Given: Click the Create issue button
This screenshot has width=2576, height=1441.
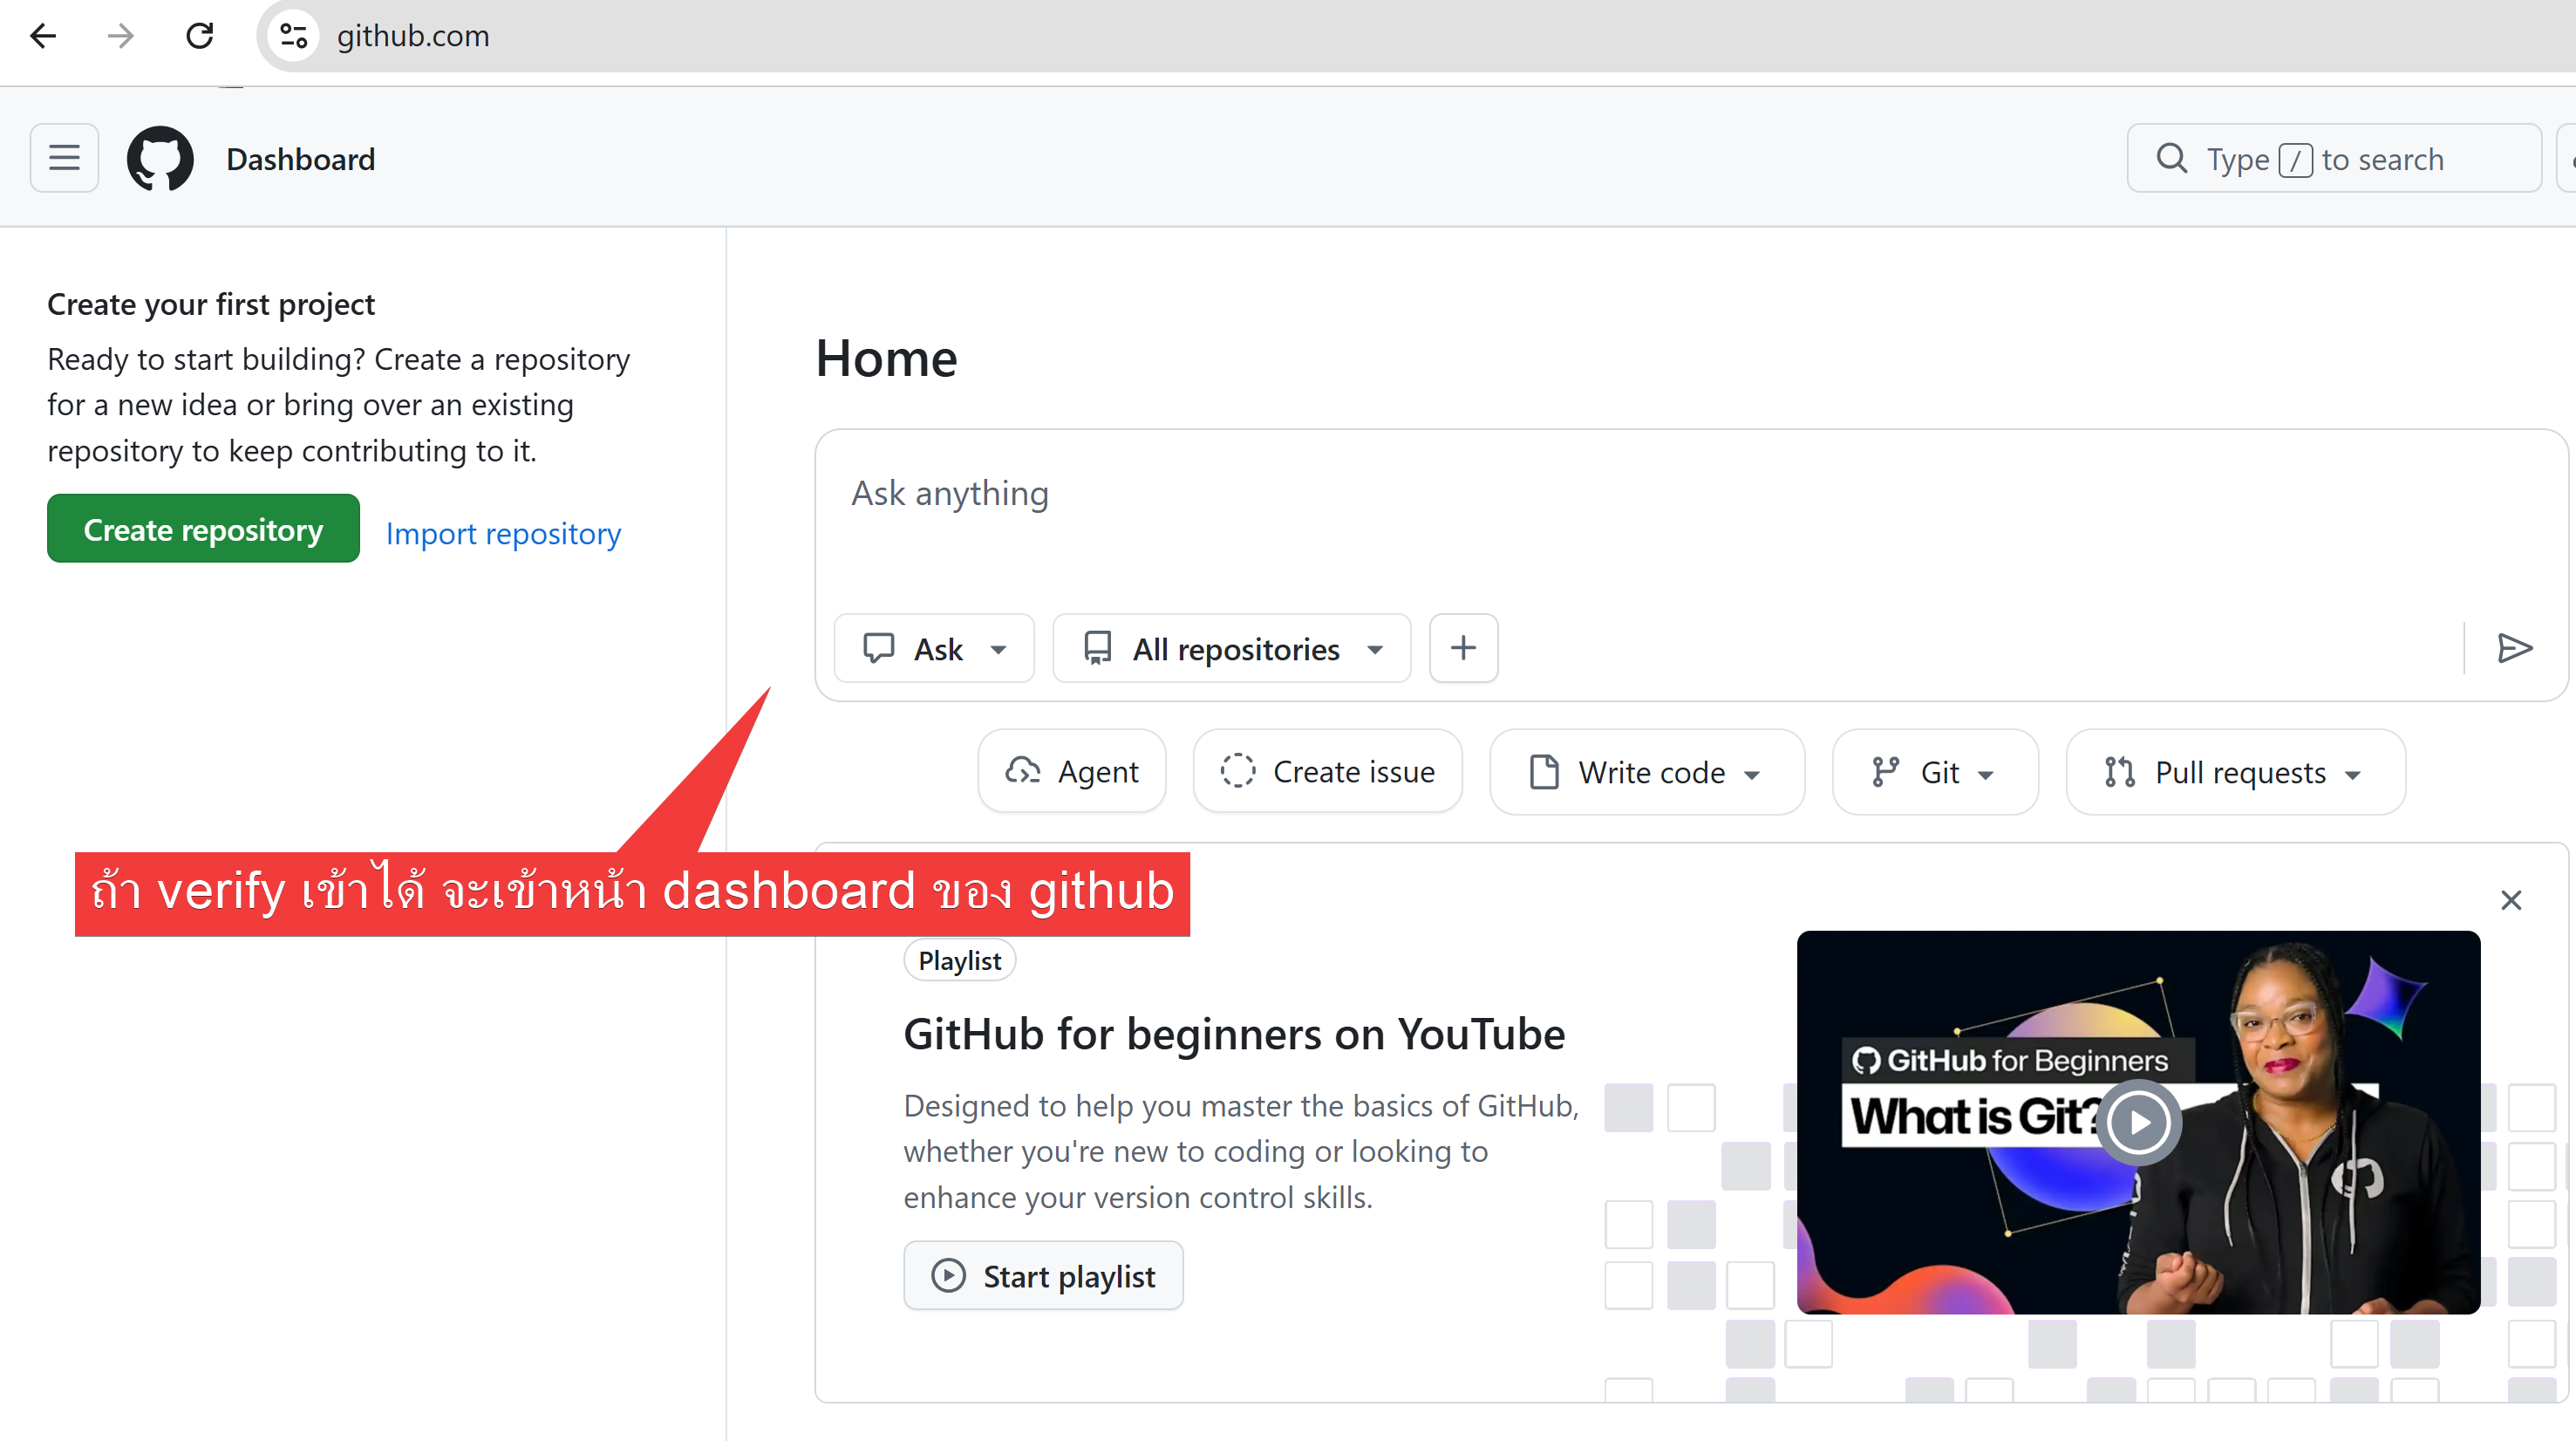Looking at the screenshot, I should [1328, 772].
